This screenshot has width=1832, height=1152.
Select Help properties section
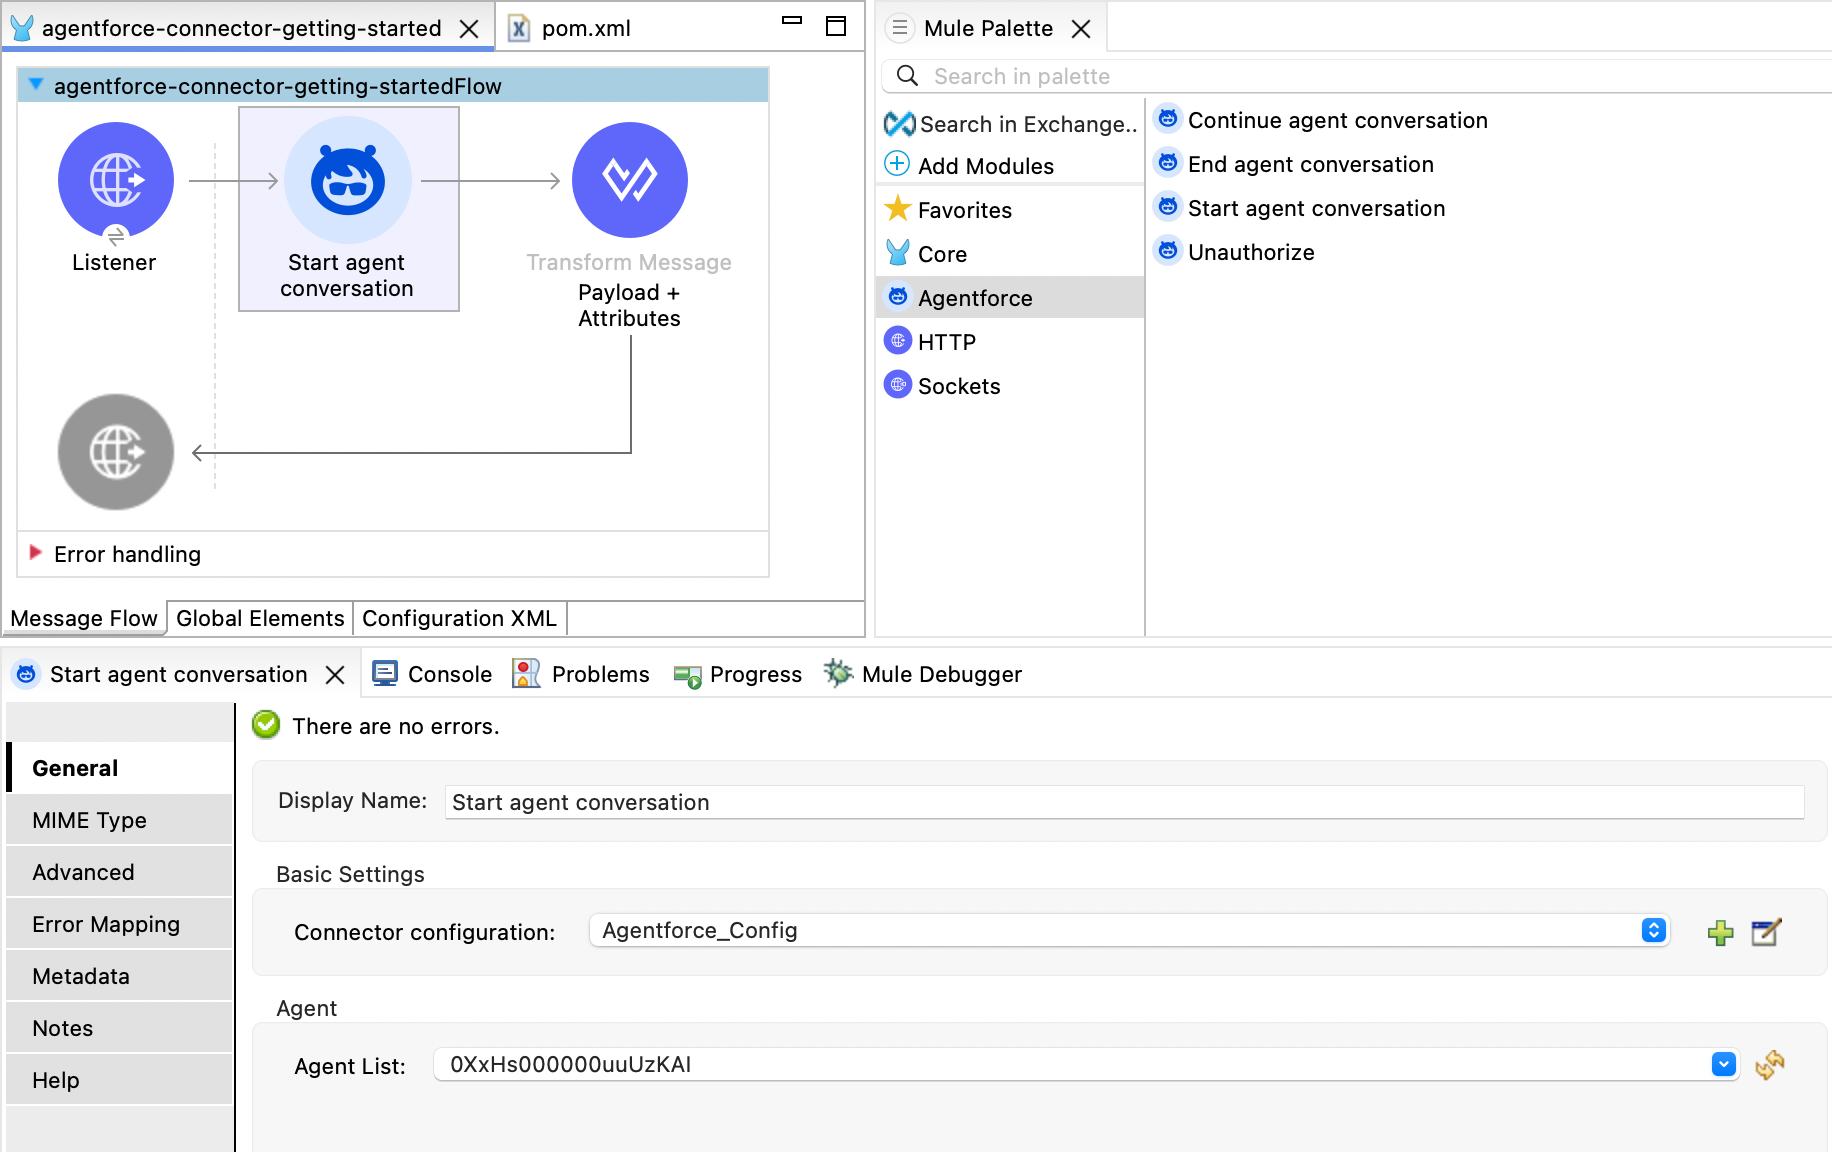[x=120, y=1080]
